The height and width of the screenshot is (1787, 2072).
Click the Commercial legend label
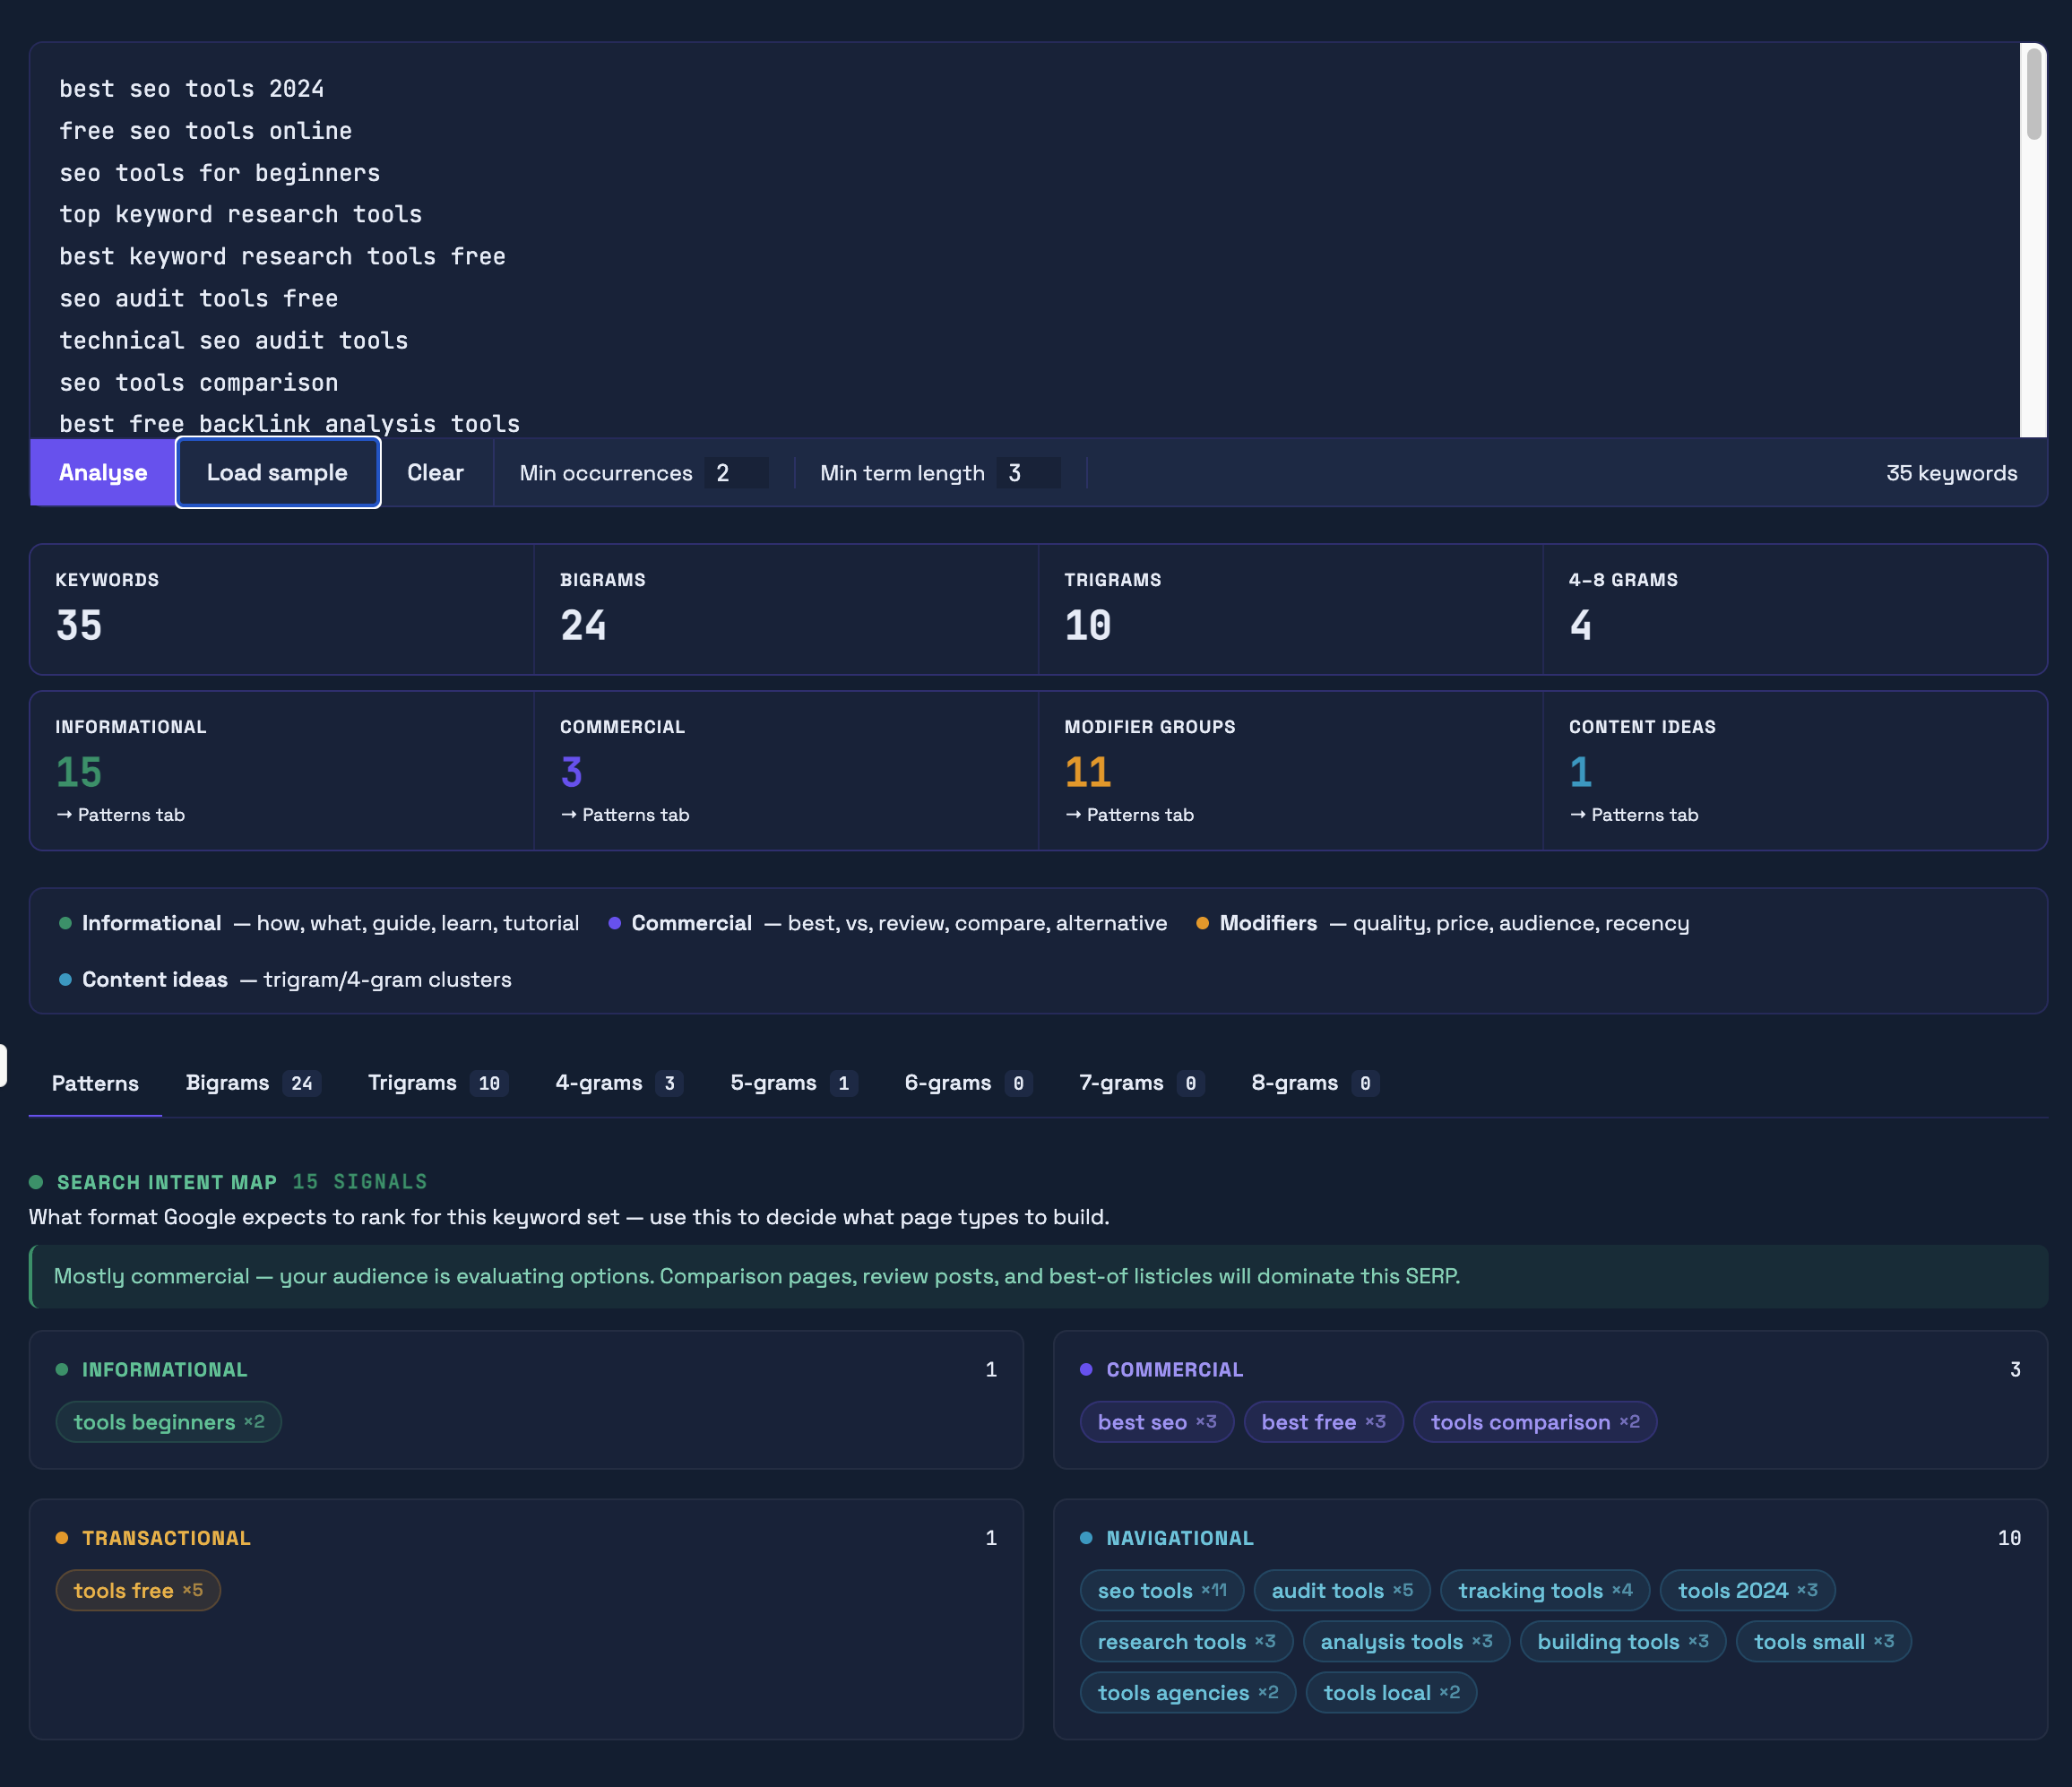click(x=691, y=923)
